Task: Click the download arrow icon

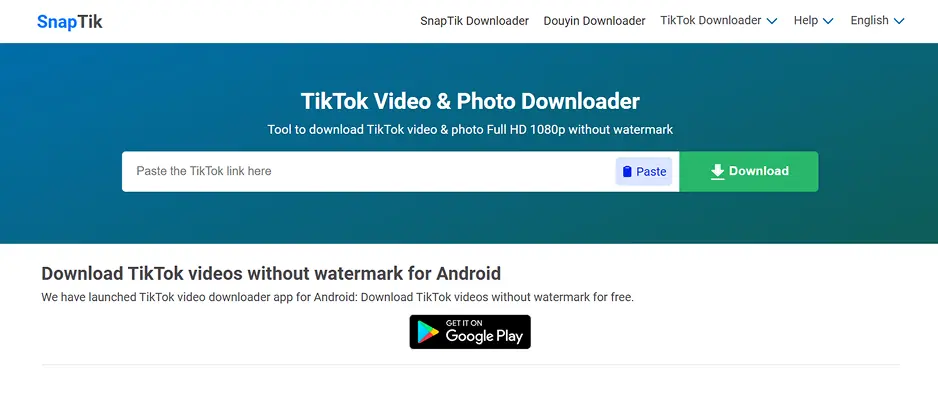Action: tap(717, 172)
